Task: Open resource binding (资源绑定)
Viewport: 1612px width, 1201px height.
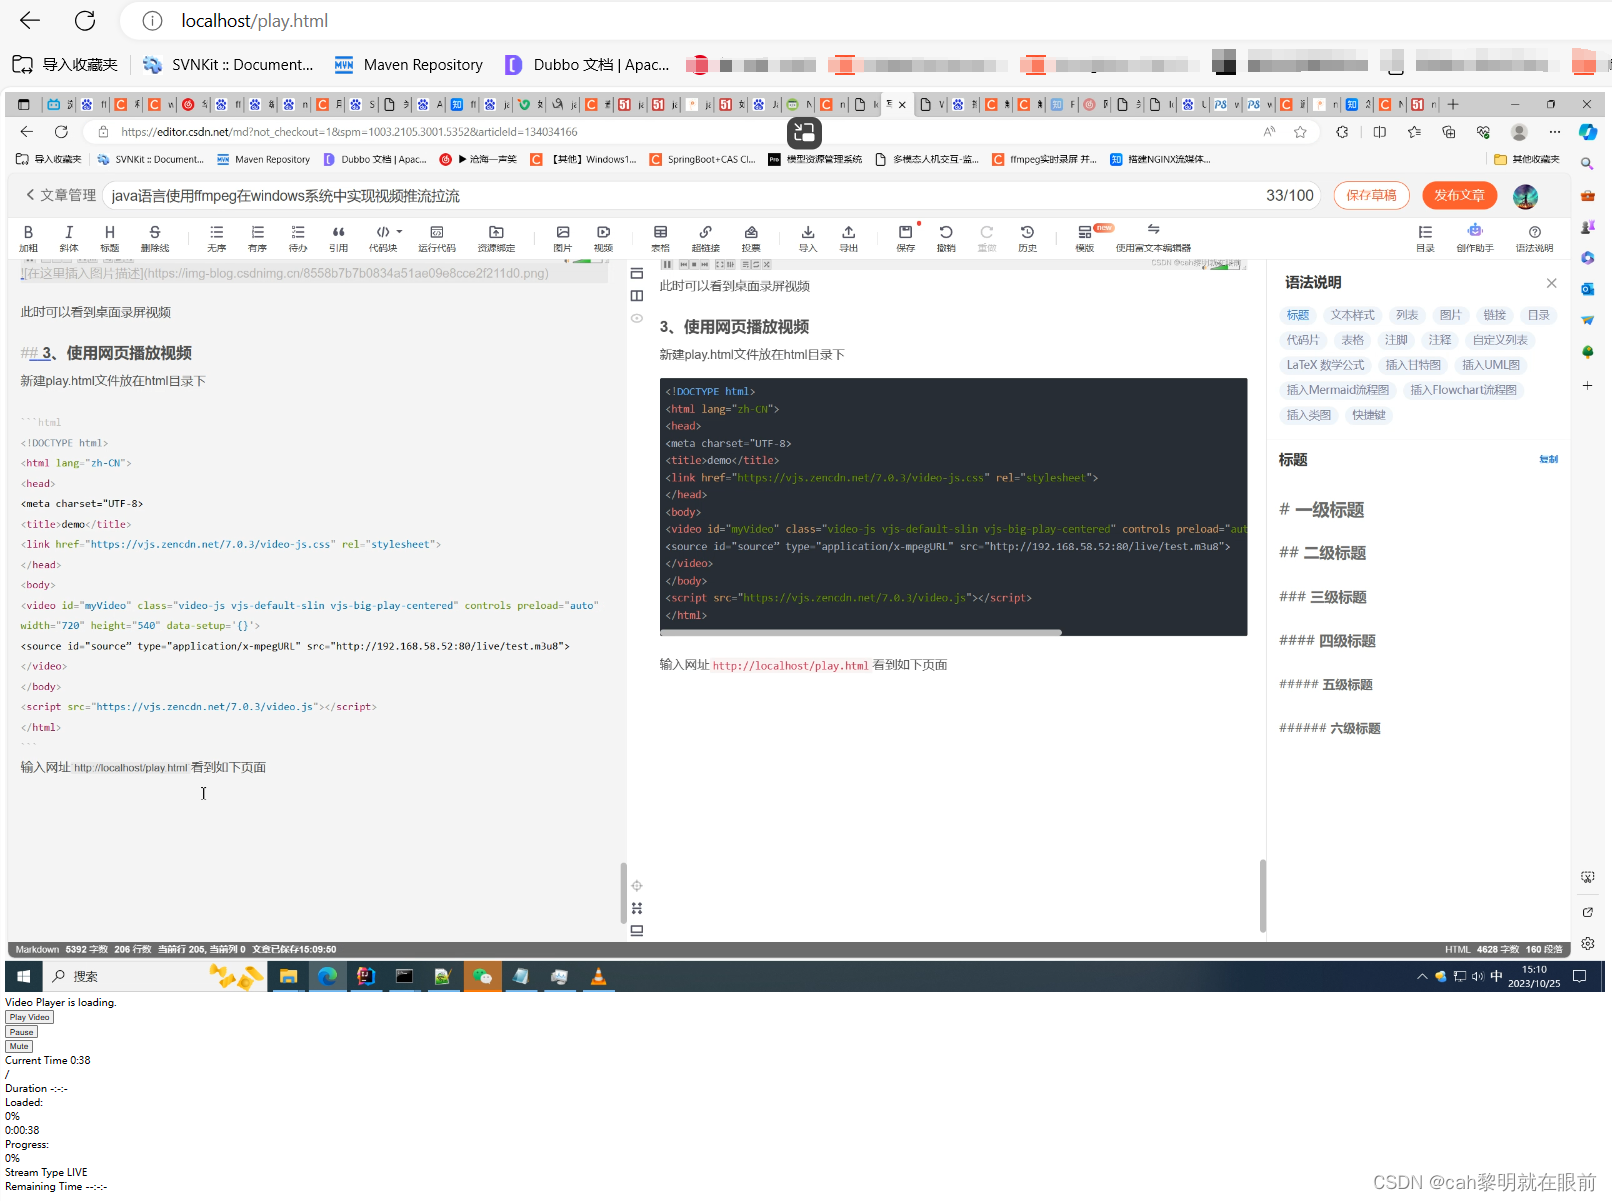Action: tap(496, 238)
